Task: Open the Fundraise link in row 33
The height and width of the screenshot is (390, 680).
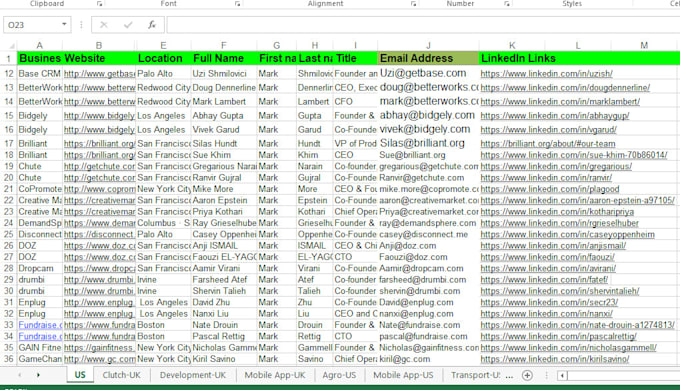Action: [x=40, y=325]
